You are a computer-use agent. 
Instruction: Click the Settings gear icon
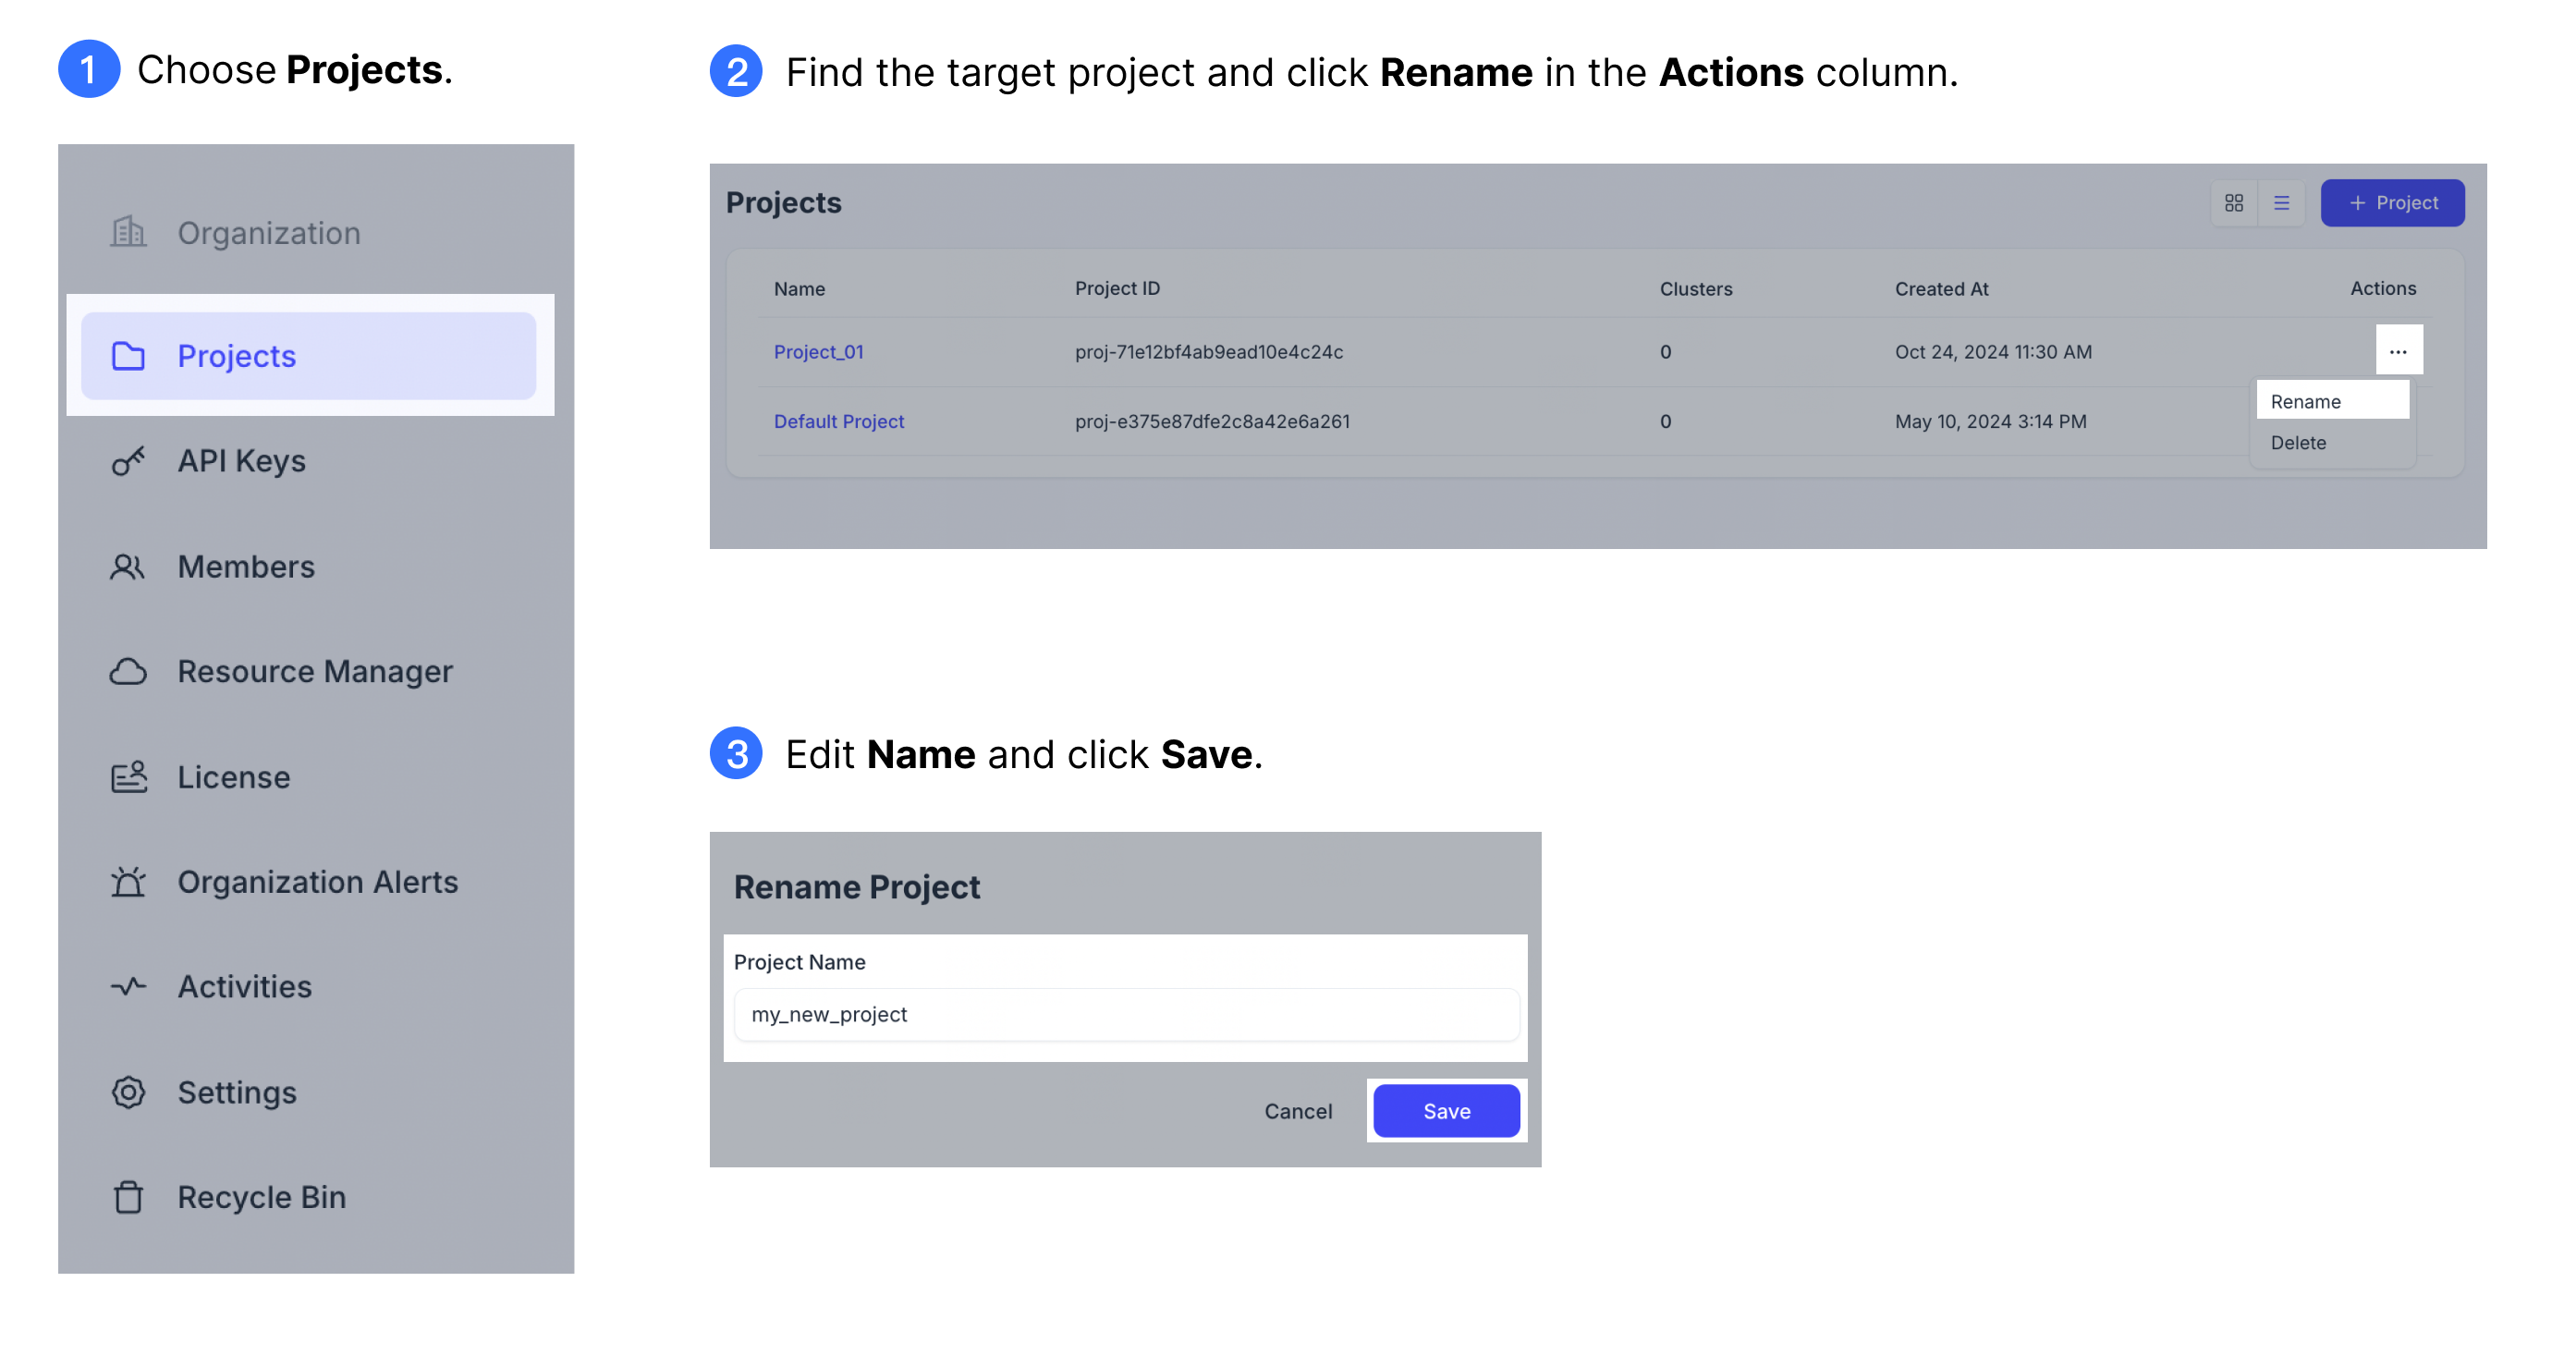(128, 1092)
